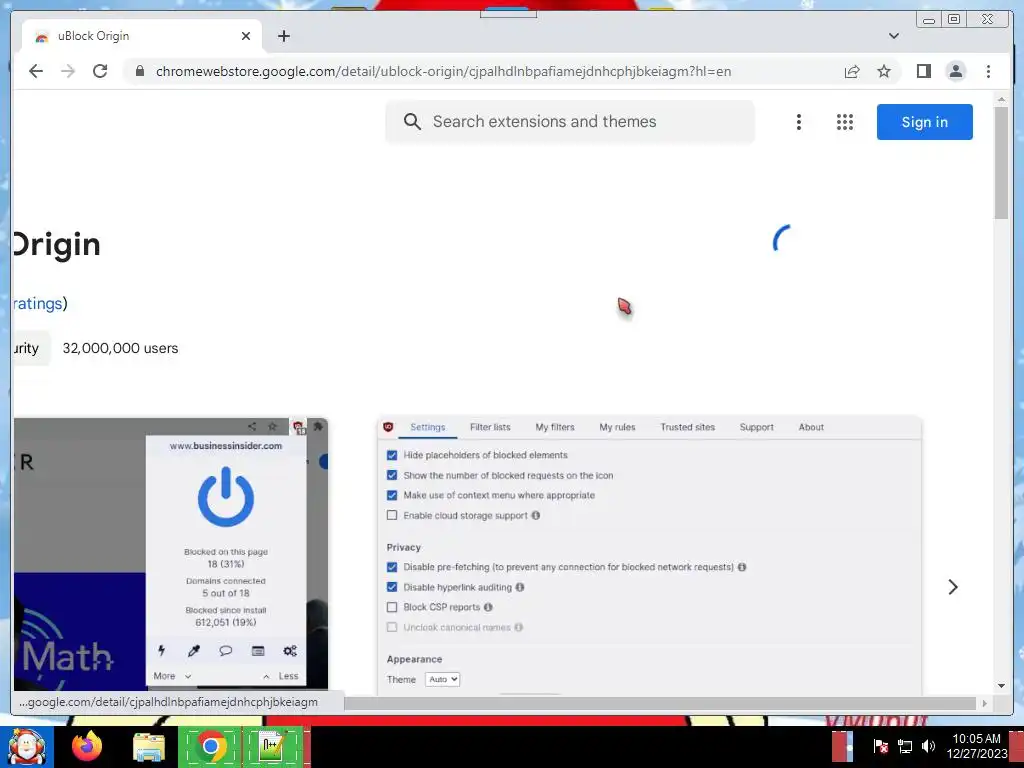Click the address bar URL
The image size is (1024, 768).
(x=443, y=71)
